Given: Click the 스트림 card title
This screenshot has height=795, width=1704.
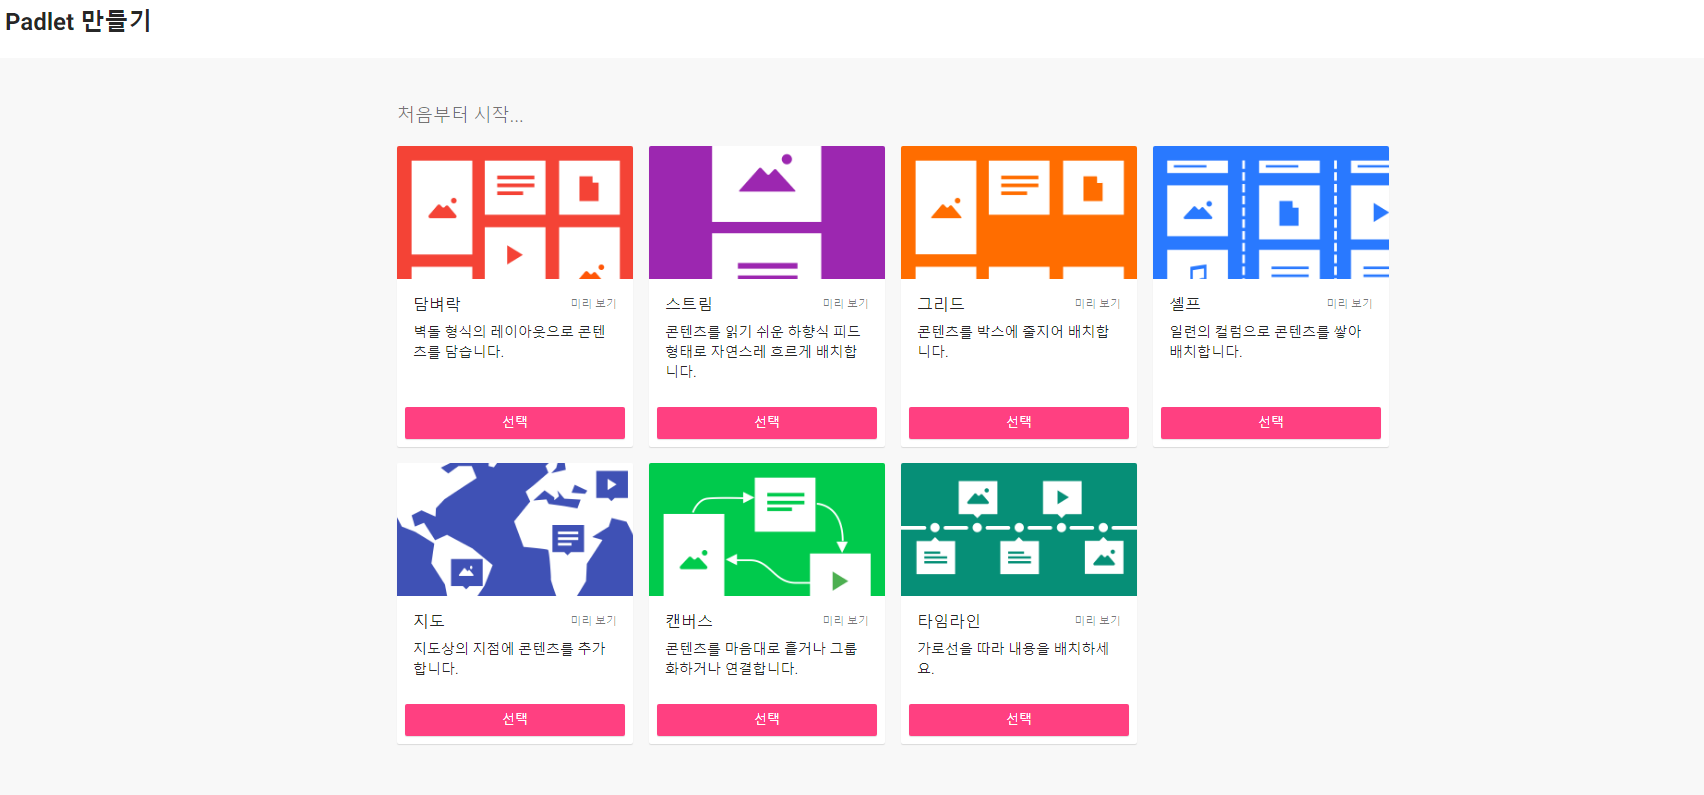Looking at the screenshot, I should click(689, 303).
